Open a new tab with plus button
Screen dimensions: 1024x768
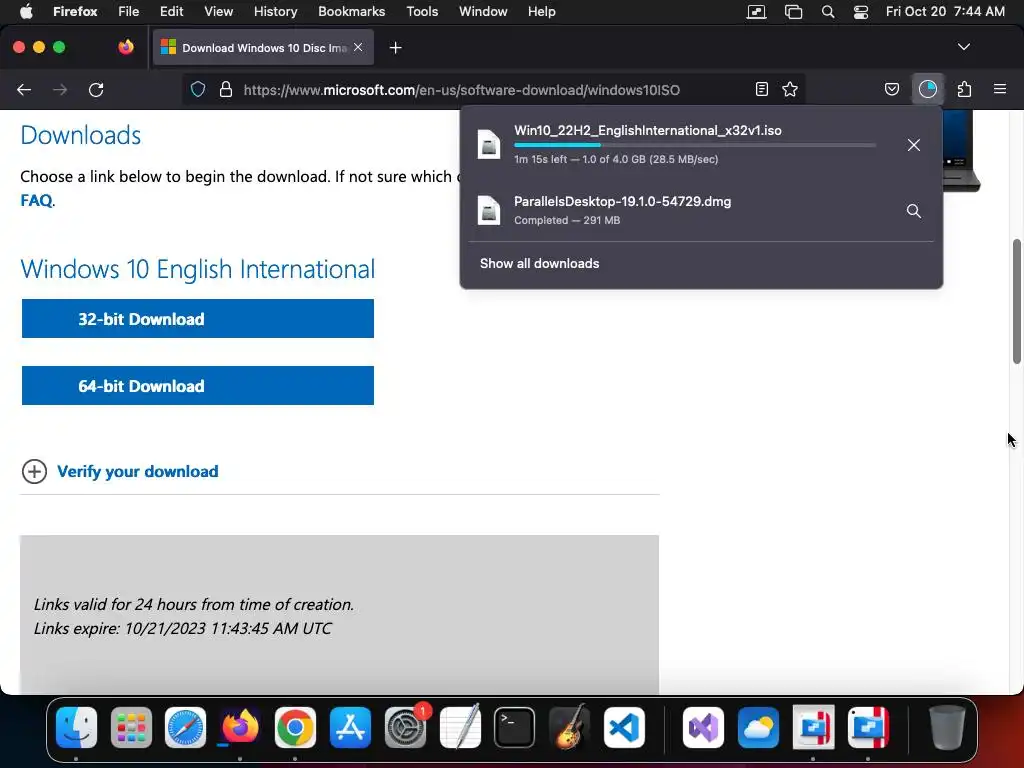pos(395,48)
